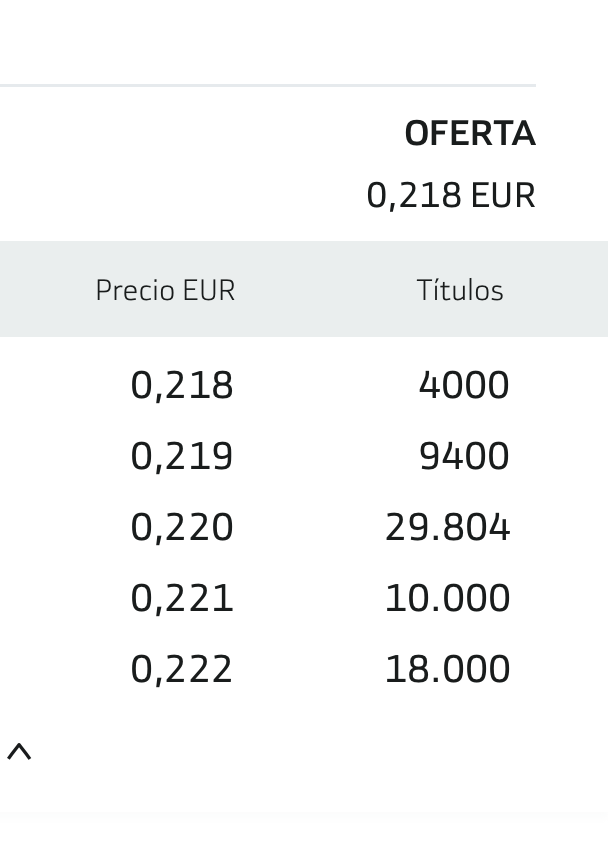Image resolution: width=608 pixels, height=862 pixels.
Task: Click the EUR currency label under OFERTA
Action: coord(503,195)
